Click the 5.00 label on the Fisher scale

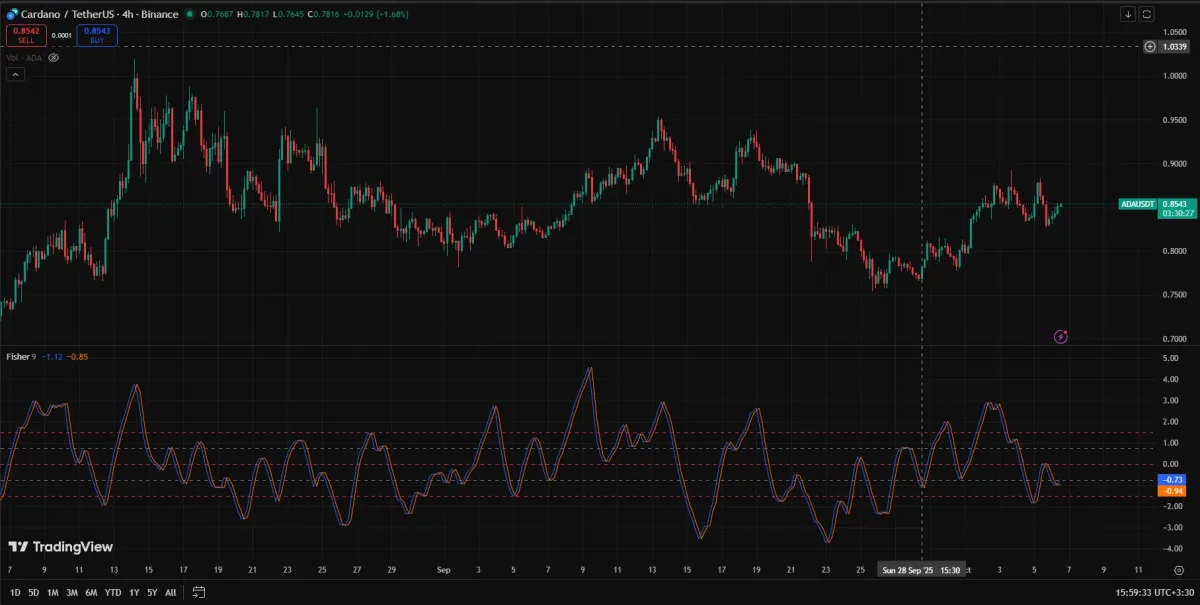[x=1171, y=357]
